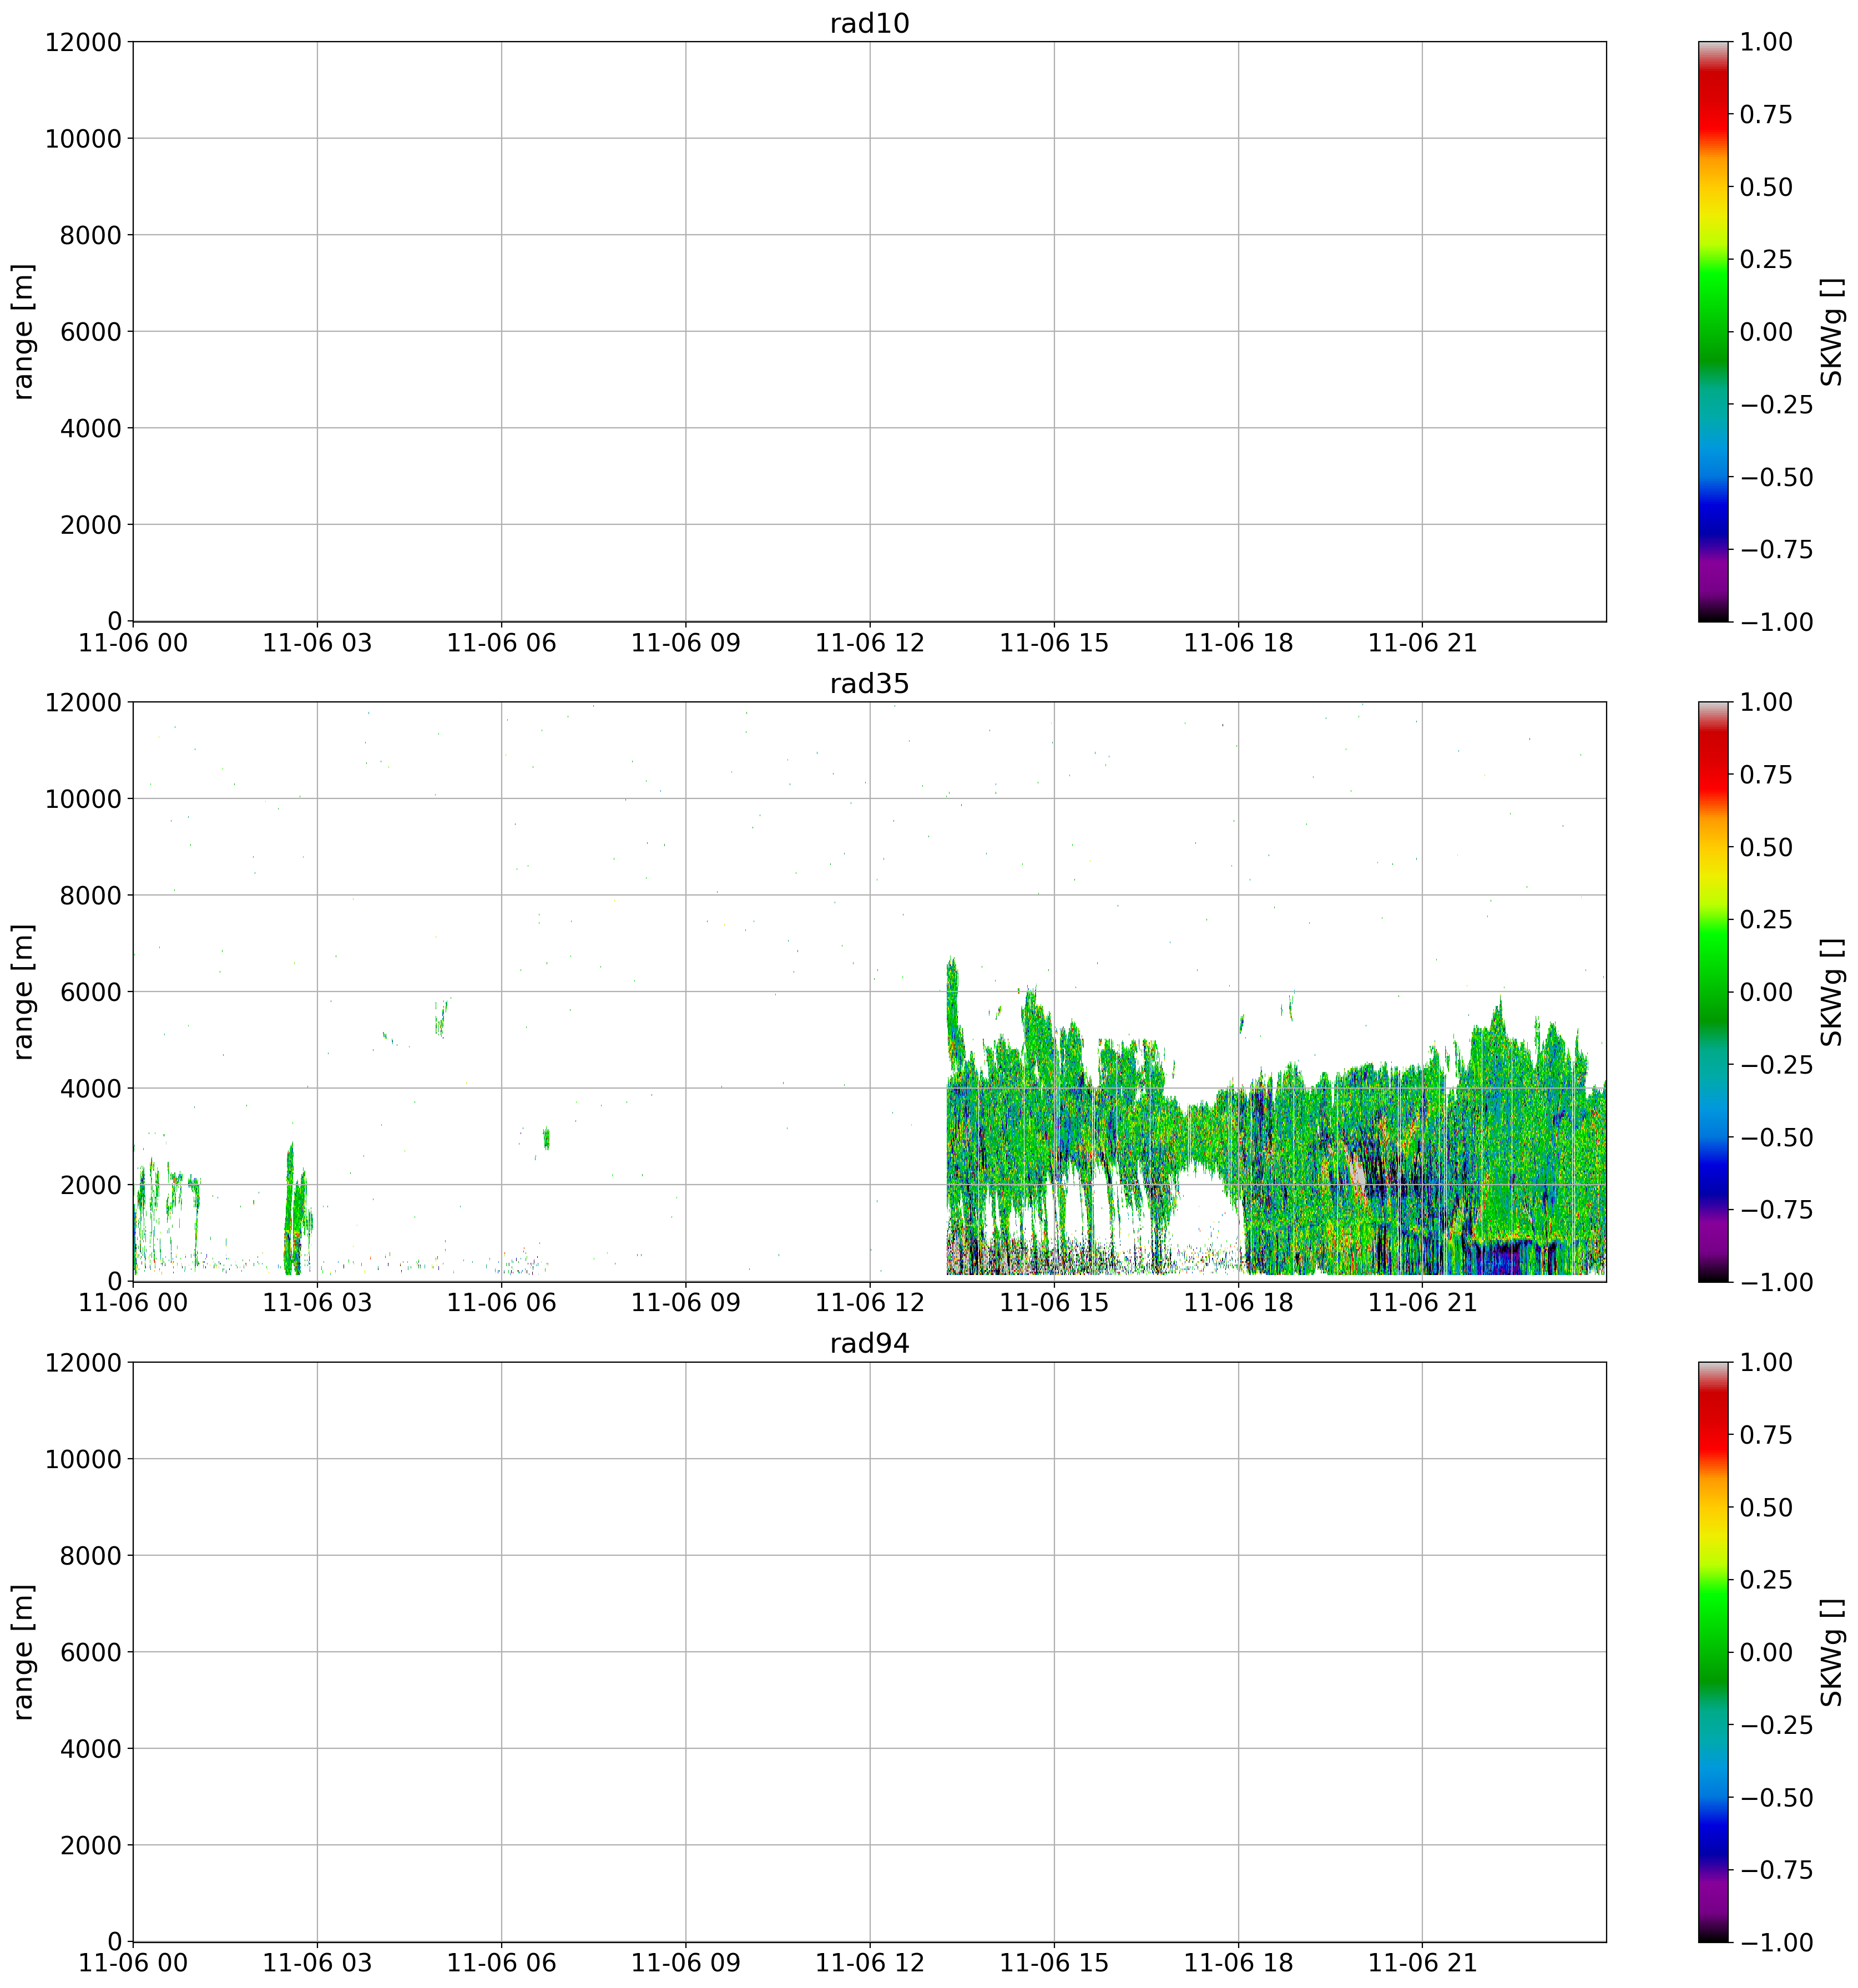Click the rad94 plot title
Viewport: 1858px width, 1988px height.
tap(869, 1344)
